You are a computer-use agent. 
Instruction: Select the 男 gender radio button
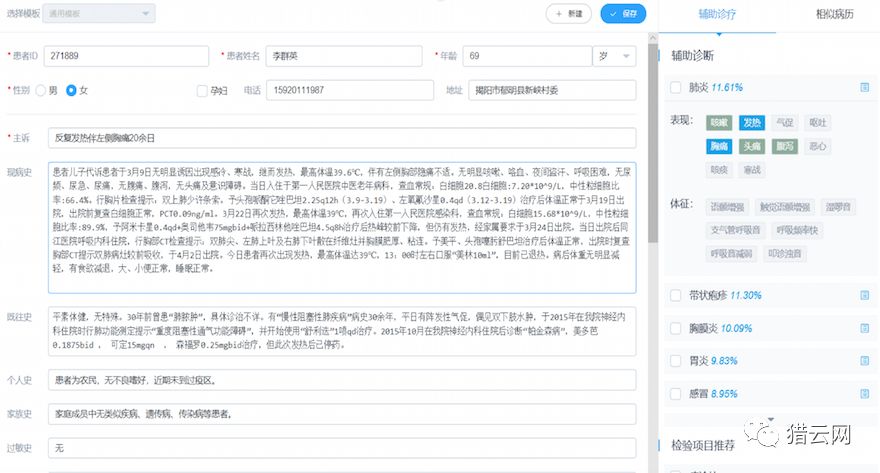pos(40,90)
